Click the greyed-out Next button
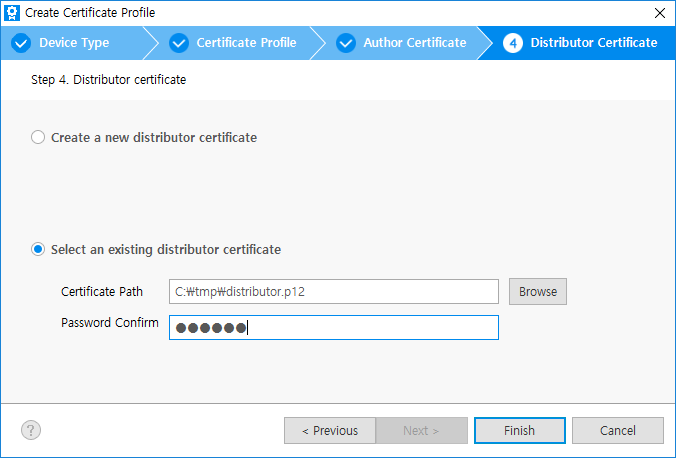The height and width of the screenshot is (458, 676). (421, 430)
